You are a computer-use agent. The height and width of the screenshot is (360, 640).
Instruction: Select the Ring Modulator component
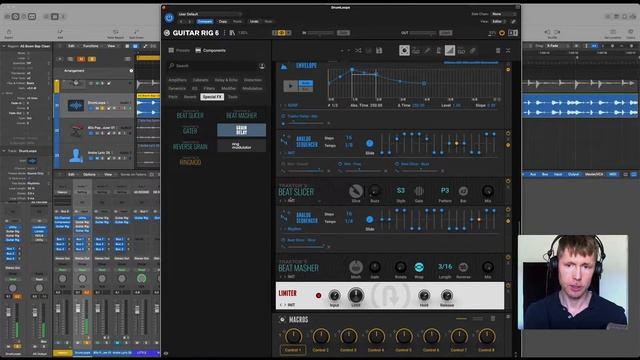242,146
